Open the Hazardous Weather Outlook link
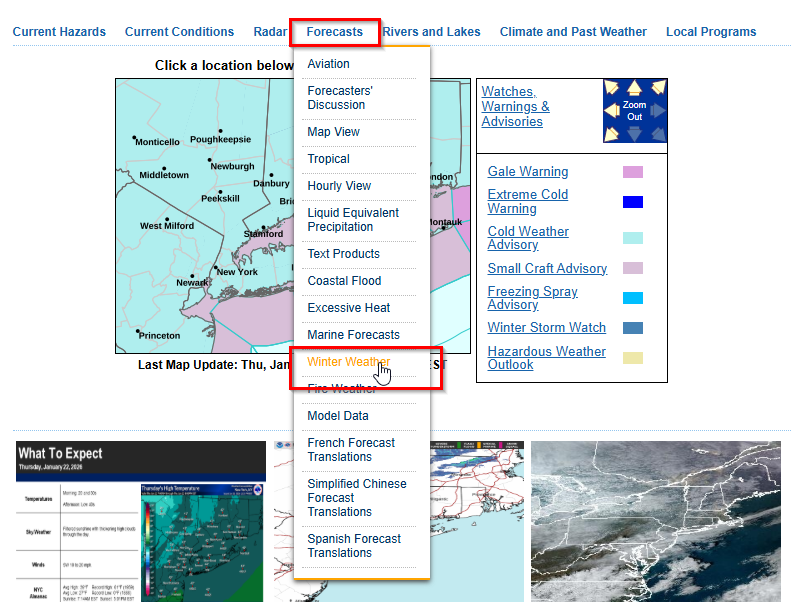The image size is (791, 602). coord(546,358)
